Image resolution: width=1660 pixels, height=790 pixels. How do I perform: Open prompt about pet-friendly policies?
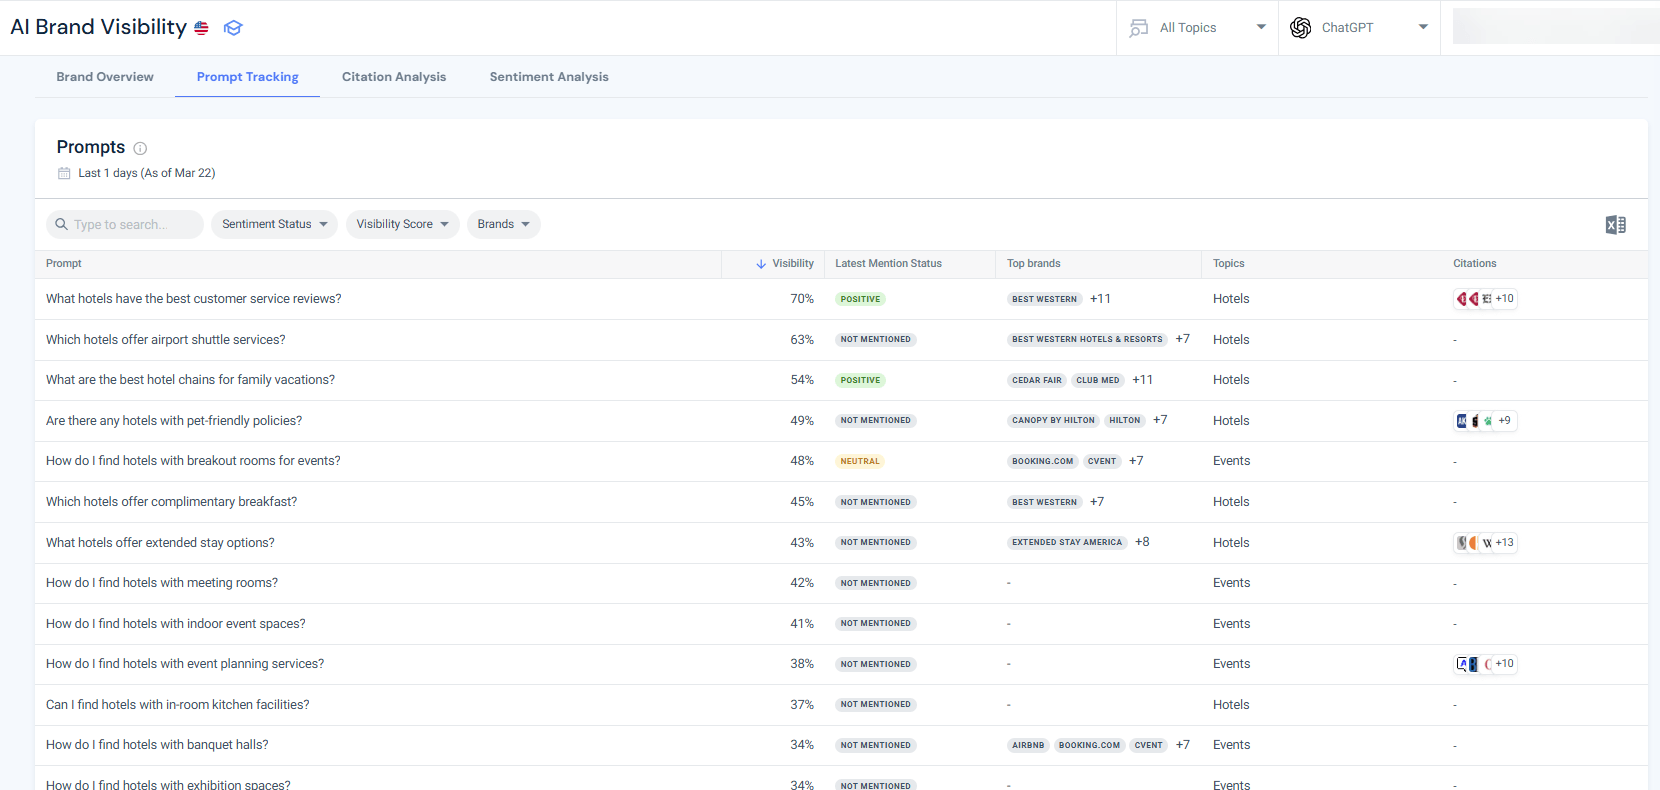click(174, 421)
